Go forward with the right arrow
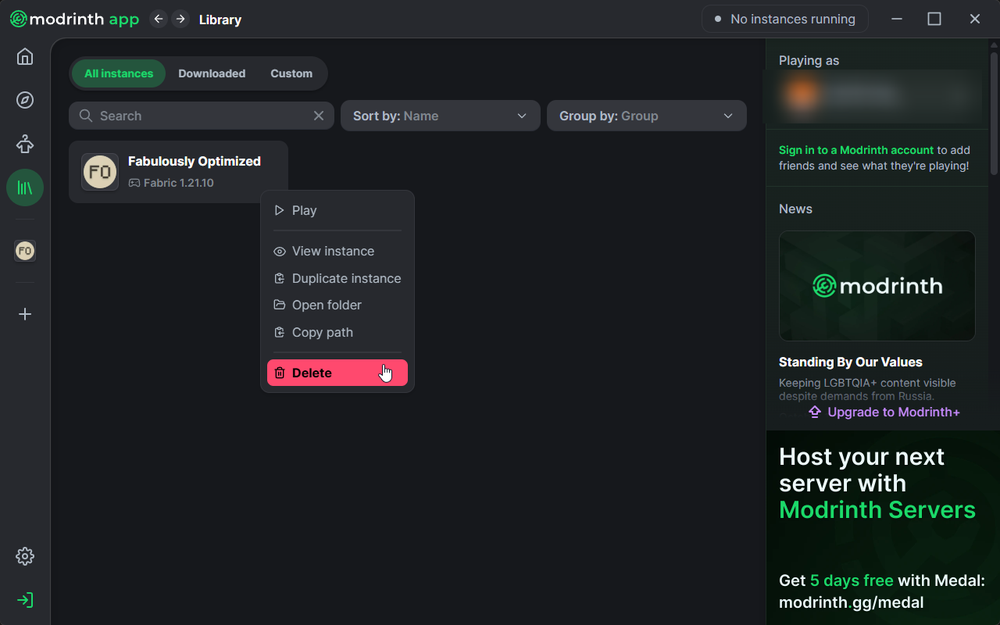The width and height of the screenshot is (1000, 625). (180, 19)
